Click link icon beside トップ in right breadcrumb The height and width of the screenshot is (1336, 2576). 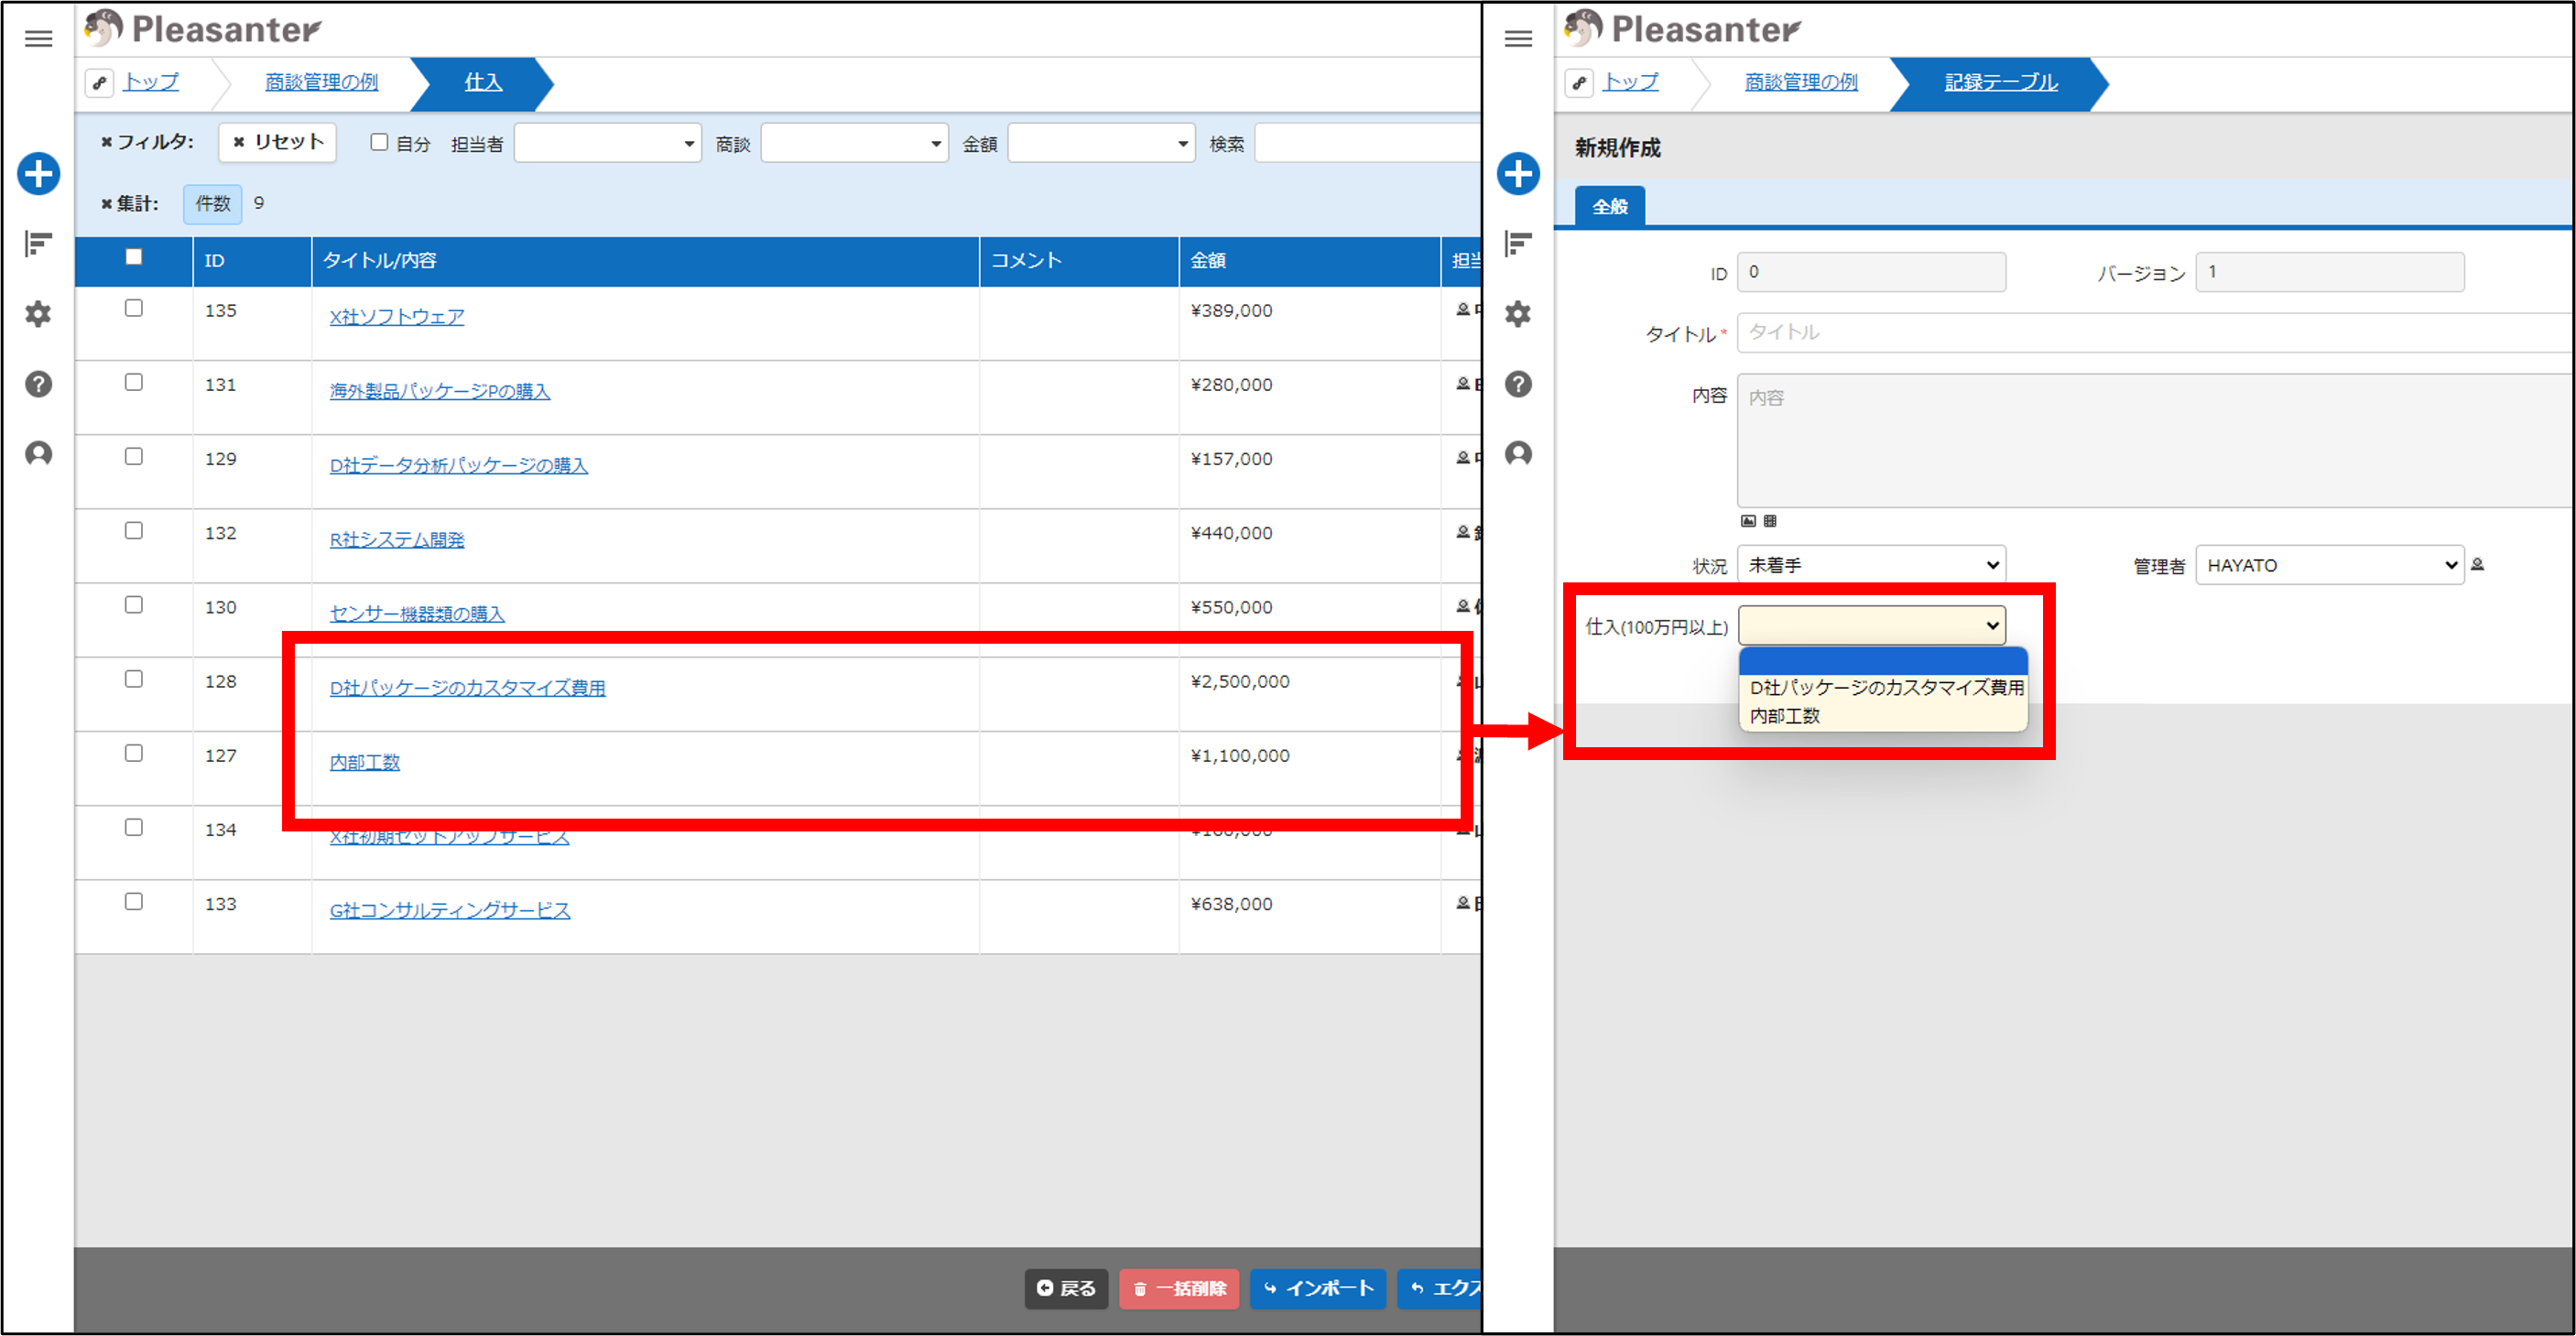tap(1579, 83)
